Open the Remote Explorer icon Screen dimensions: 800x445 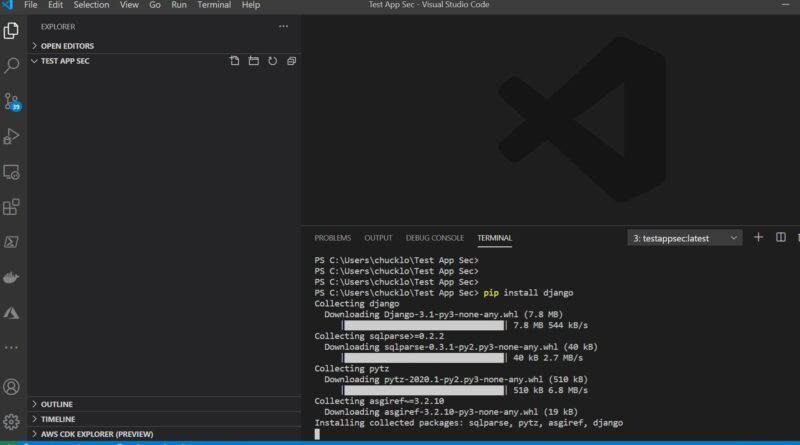pos(11,172)
